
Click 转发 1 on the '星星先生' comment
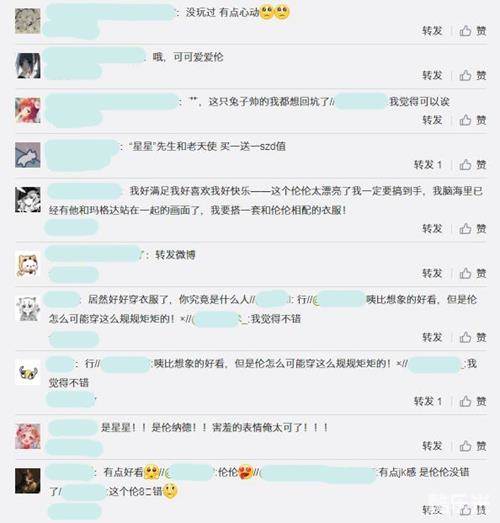(428, 164)
